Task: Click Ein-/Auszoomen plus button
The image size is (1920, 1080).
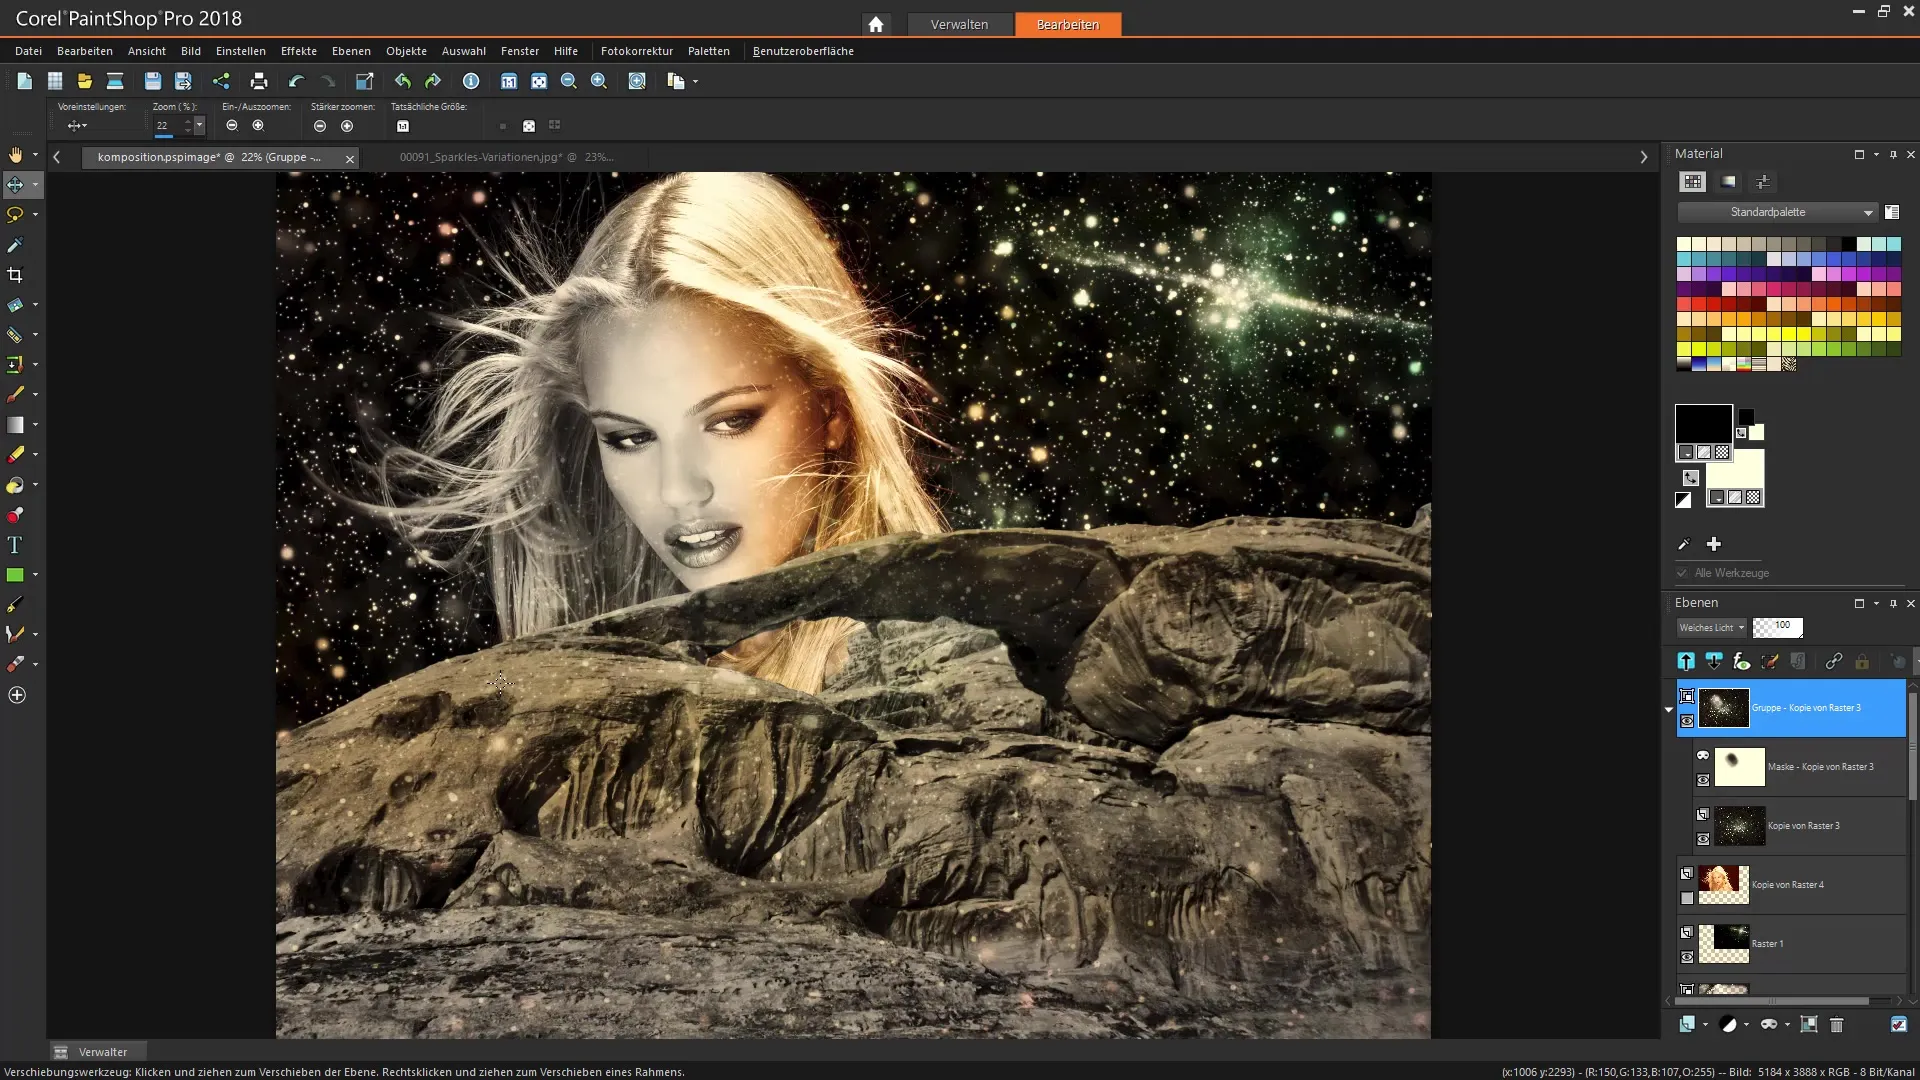Action: click(258, 126)
